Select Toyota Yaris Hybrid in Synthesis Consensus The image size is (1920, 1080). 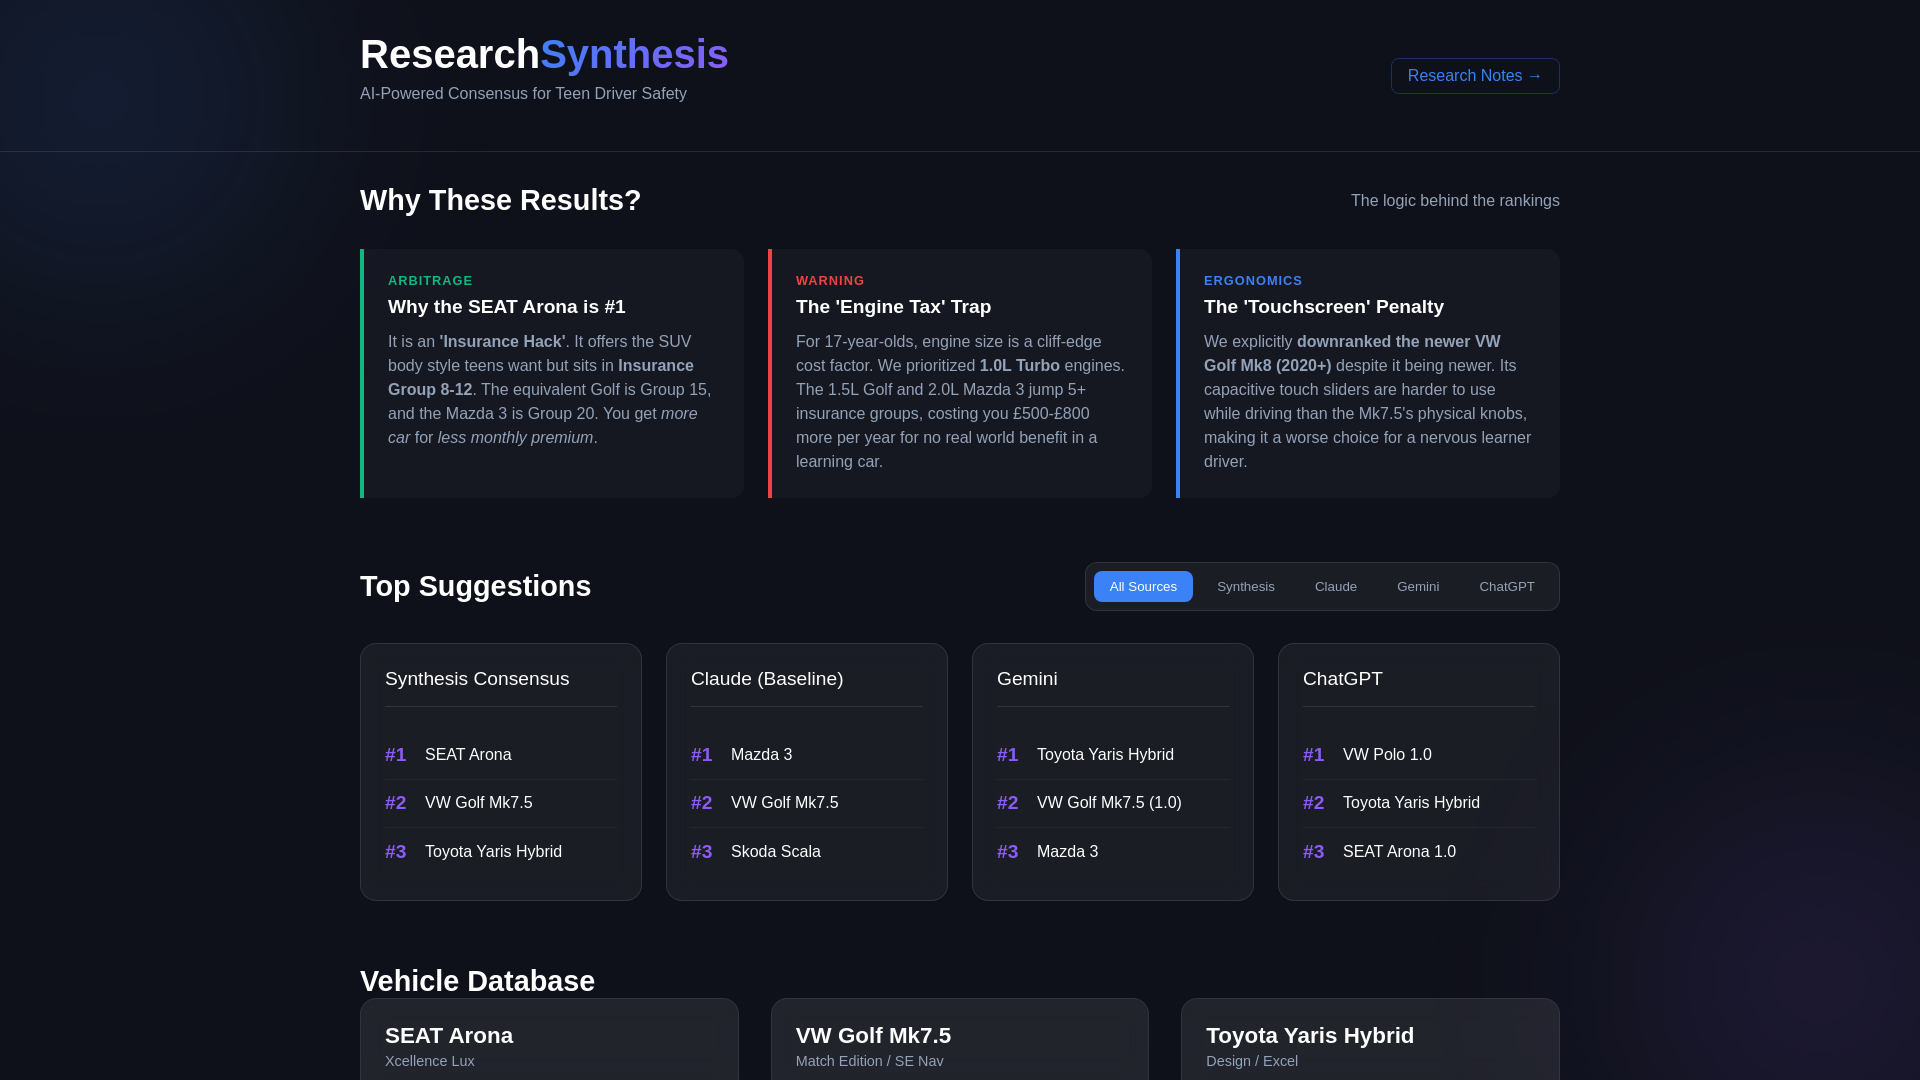point(501,852)
